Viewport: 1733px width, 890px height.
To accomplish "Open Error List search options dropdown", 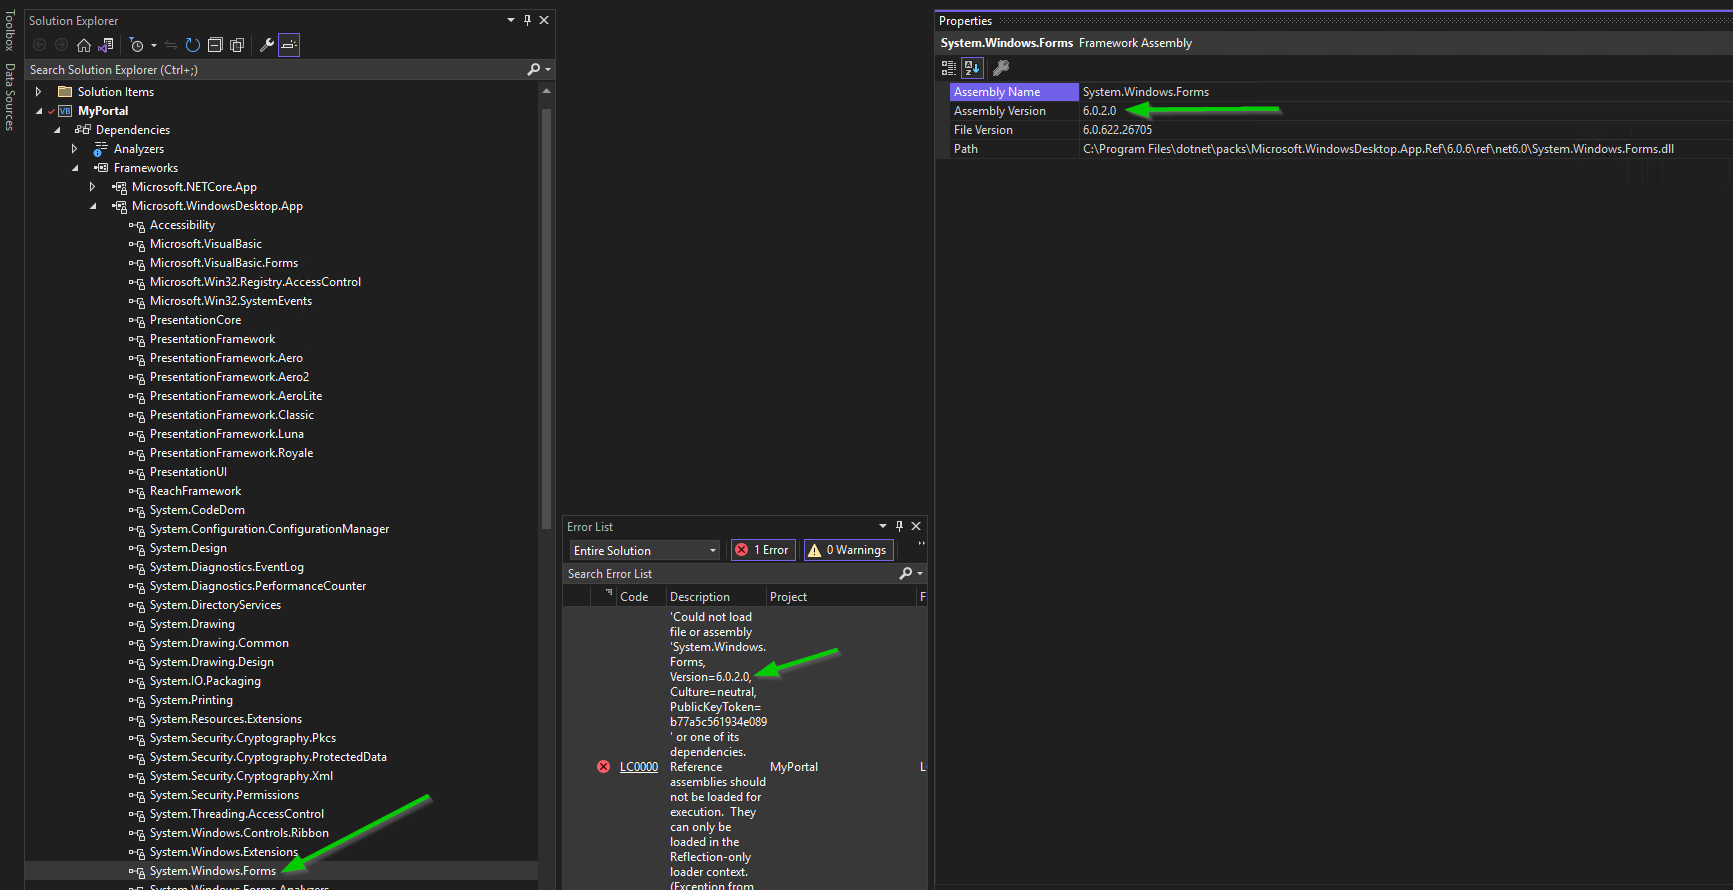I will 919,574.
